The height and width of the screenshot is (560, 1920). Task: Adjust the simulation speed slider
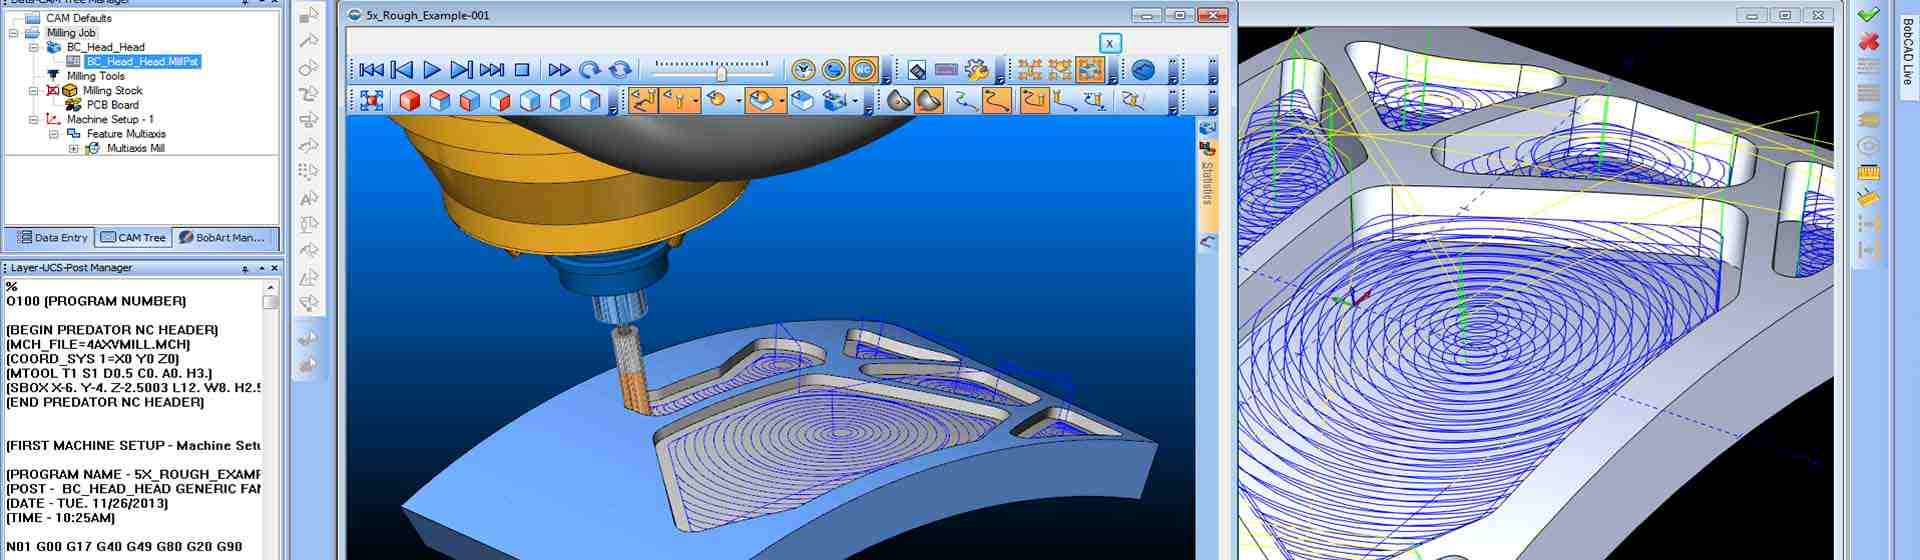tap(721, 72)
